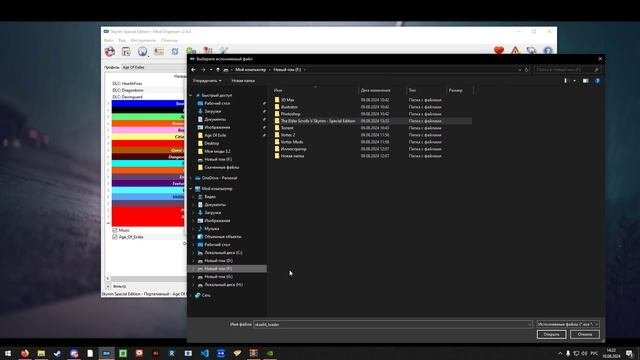Select the Vortex 2 folder
640x360 pixels.
pyautogui.click(x=288, y=135)
